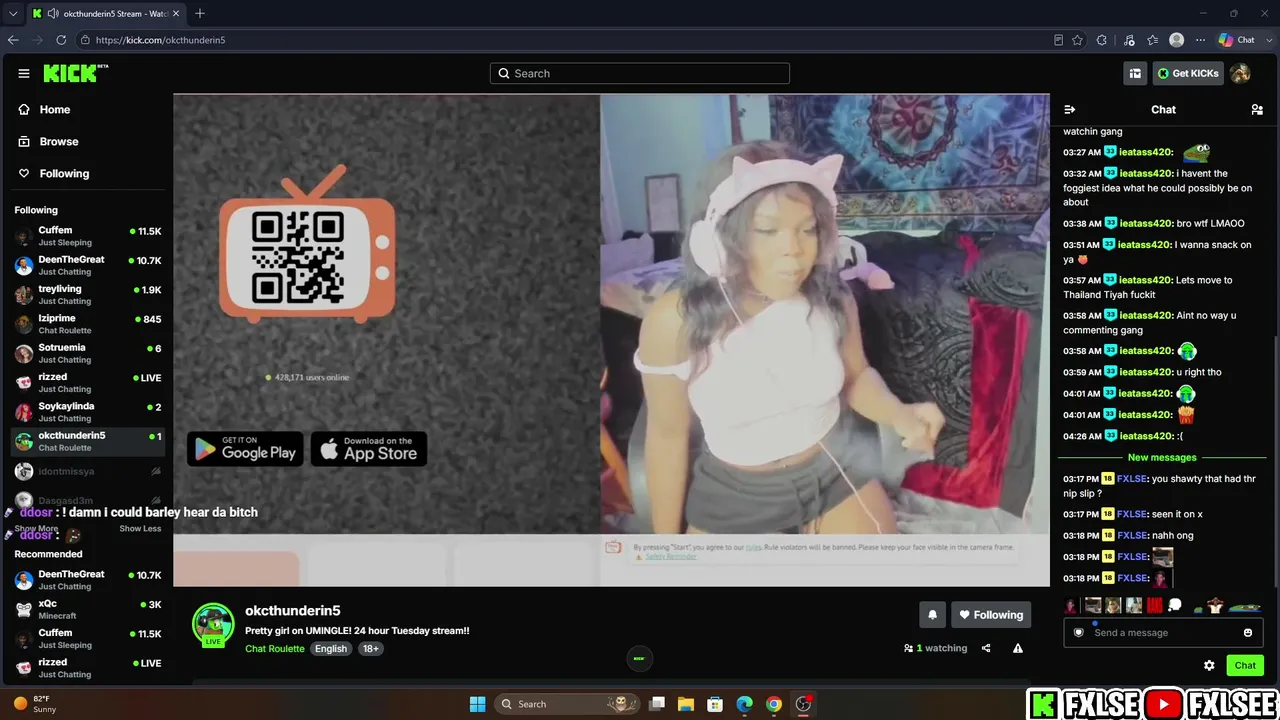This screenshot has width=1280, height=720.
Task: Launch Google Chrome from the taskbar
Action: [774, 704]
